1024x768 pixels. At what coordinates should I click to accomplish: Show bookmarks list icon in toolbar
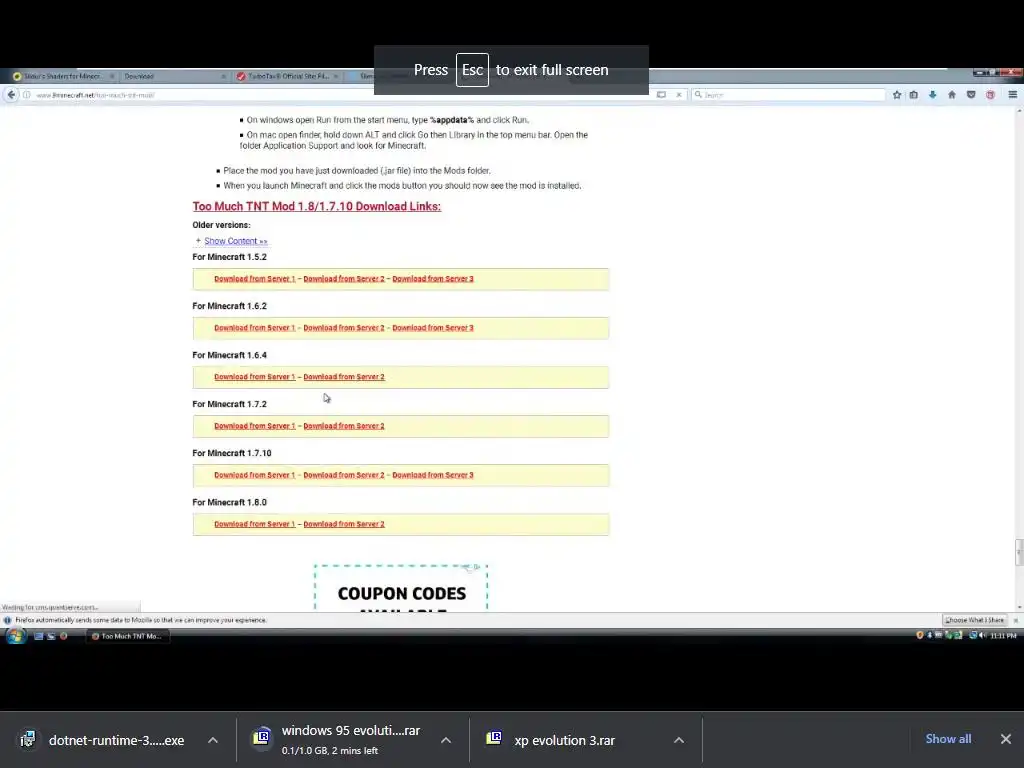(914, 95)
